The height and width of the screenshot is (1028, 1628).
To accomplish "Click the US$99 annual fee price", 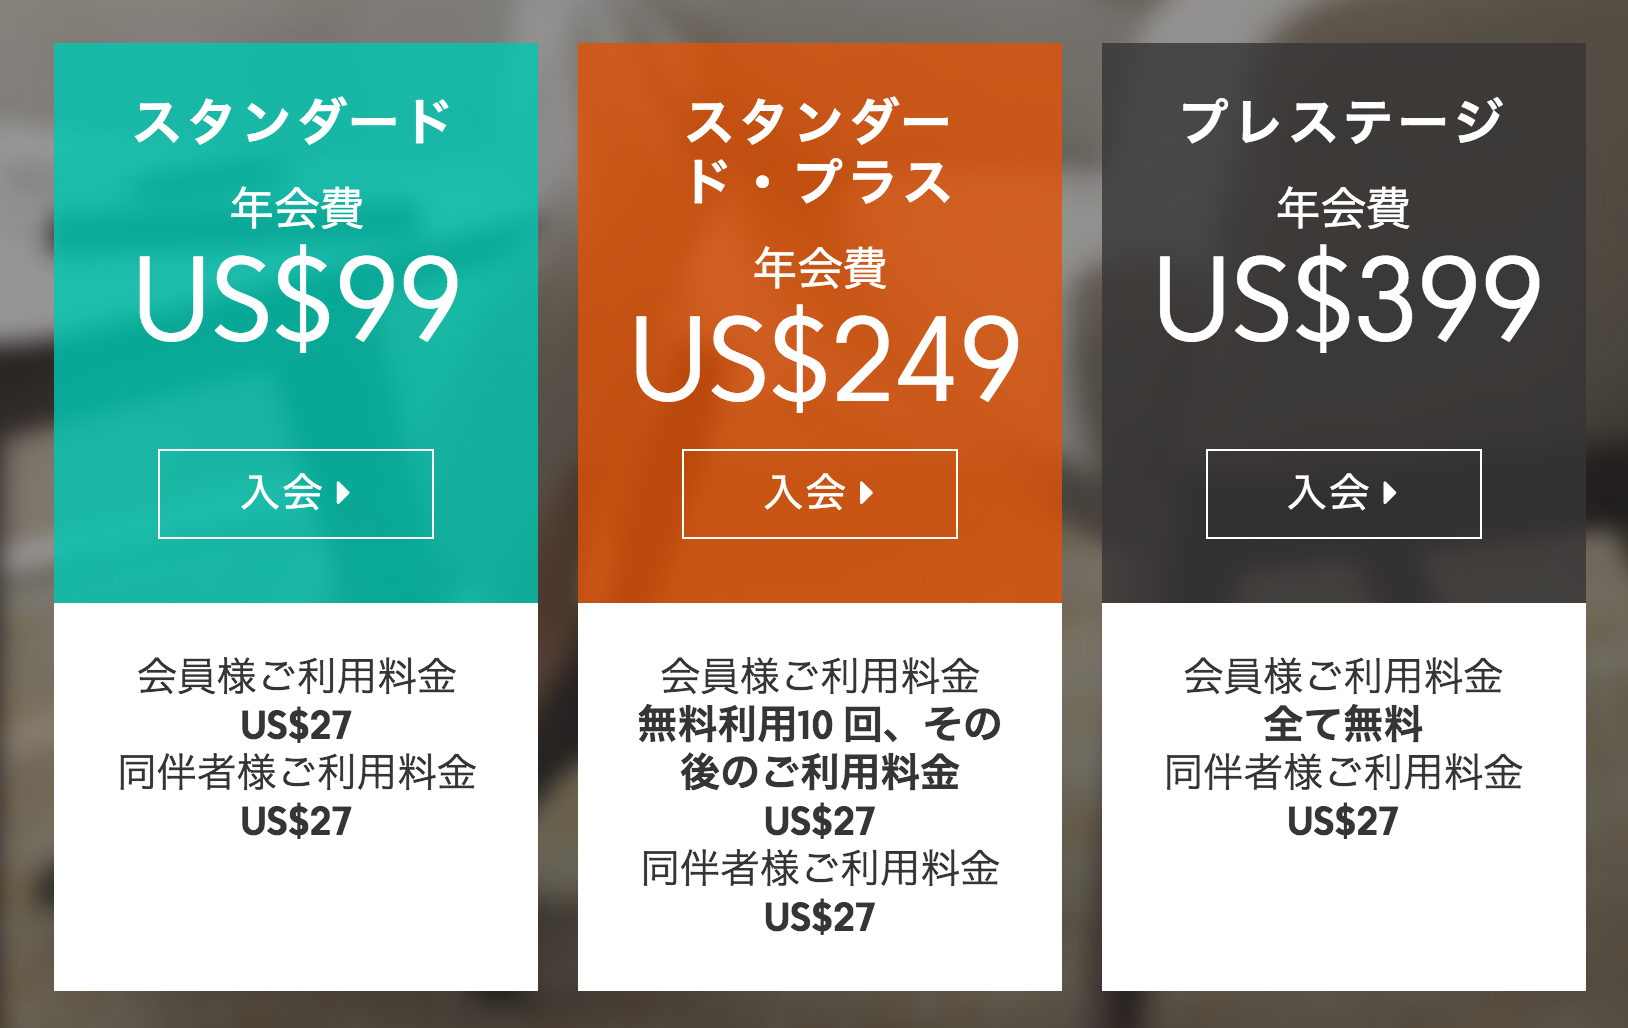I will [297, 299].
